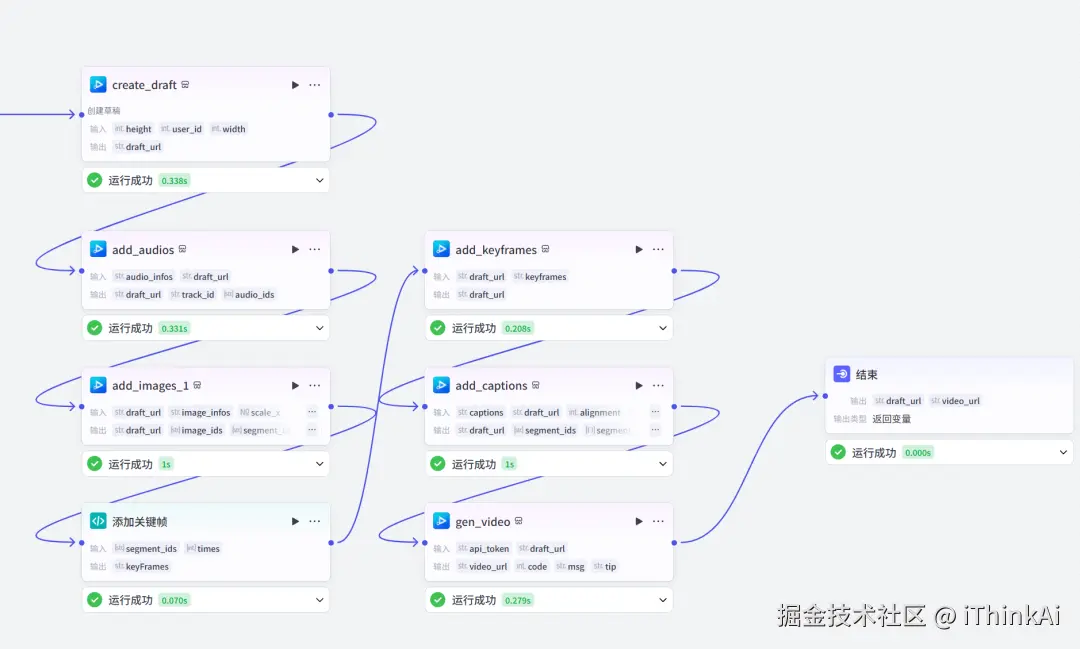Click the green success checkmark on add_audios

94,327
